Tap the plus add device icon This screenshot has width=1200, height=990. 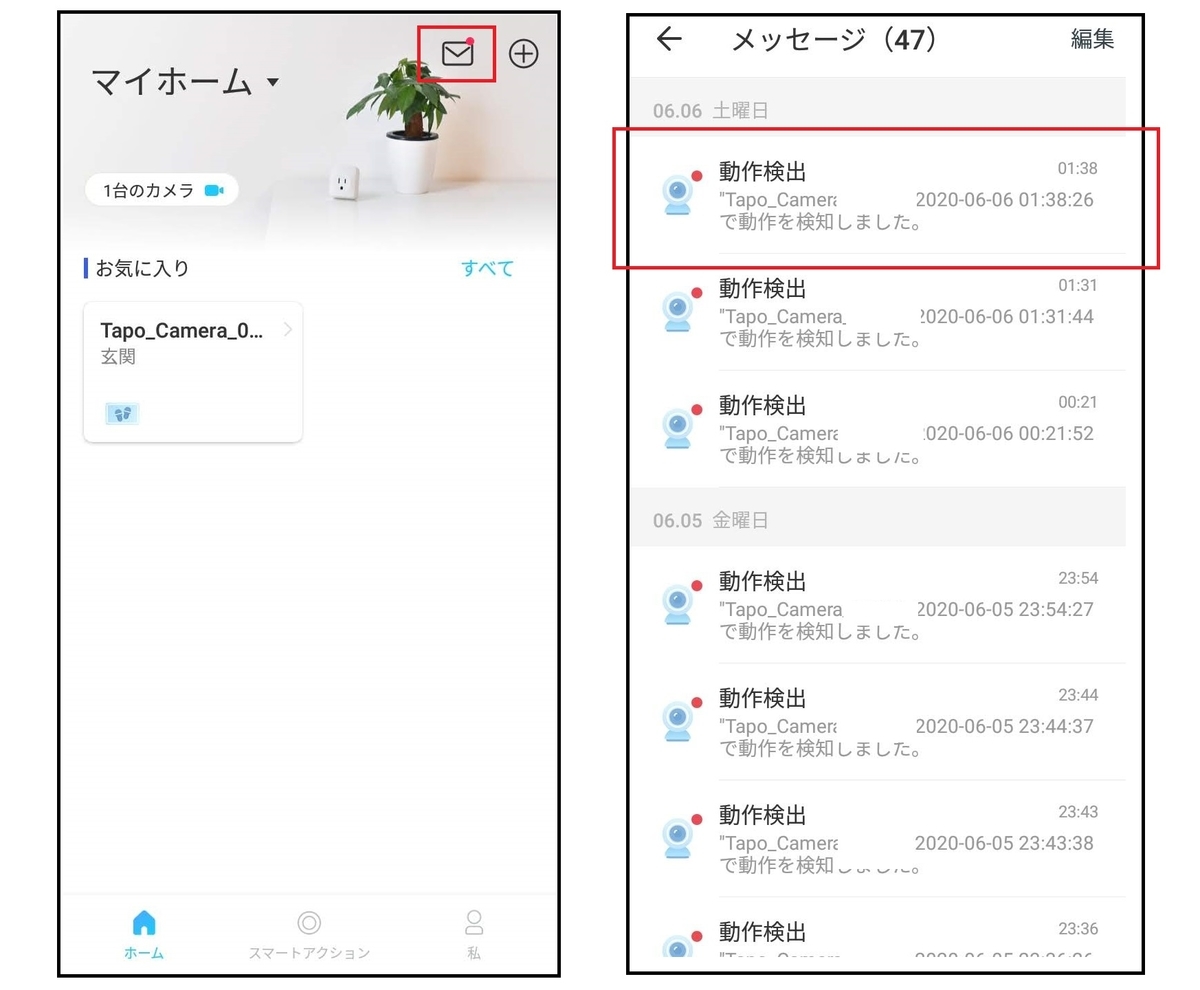[x=523, y=54]
